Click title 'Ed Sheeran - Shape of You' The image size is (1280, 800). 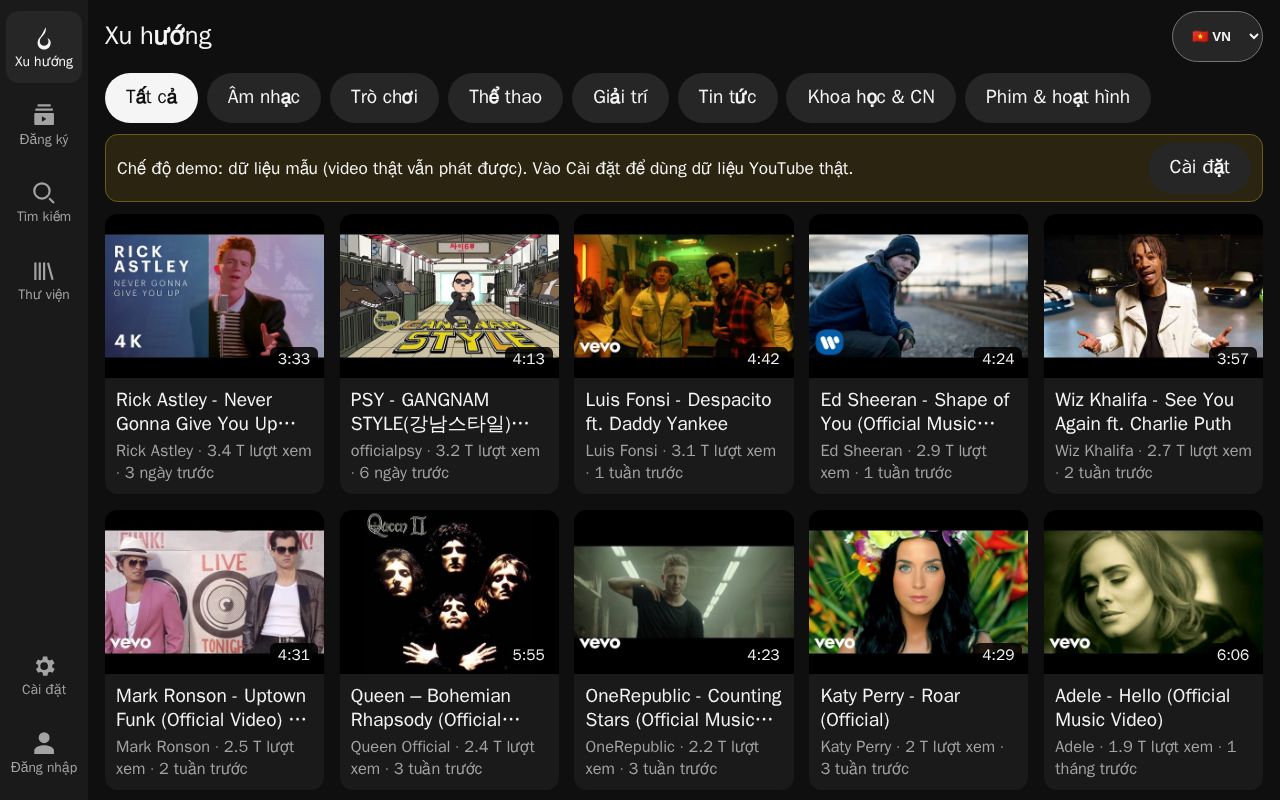tap(915, 412)
